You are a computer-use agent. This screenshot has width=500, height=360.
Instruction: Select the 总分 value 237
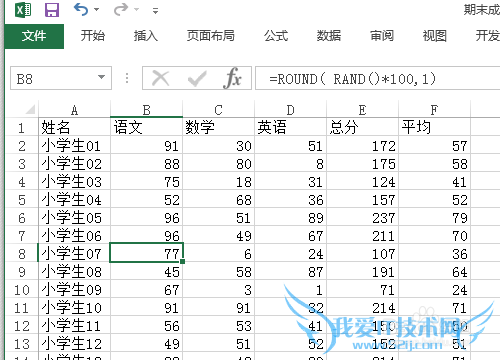(x=362, y=217)
